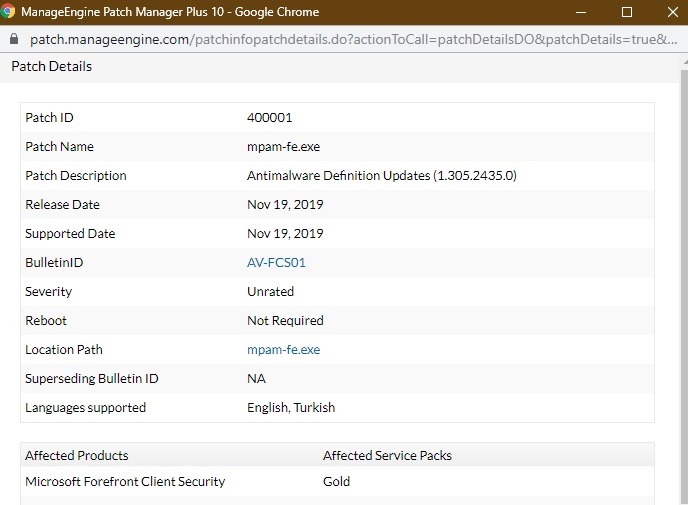The height and width of the screenshot is (505, 688).
Task: Maximize the Patch Manager Plus window
Action: [x=627, y=12]
